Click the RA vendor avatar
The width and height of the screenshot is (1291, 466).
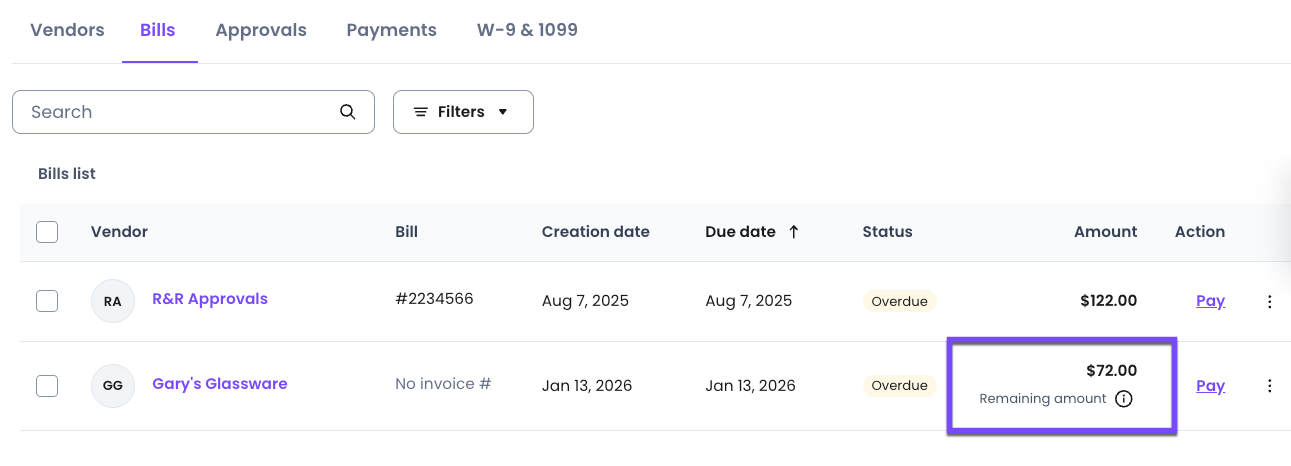(113, 301)
